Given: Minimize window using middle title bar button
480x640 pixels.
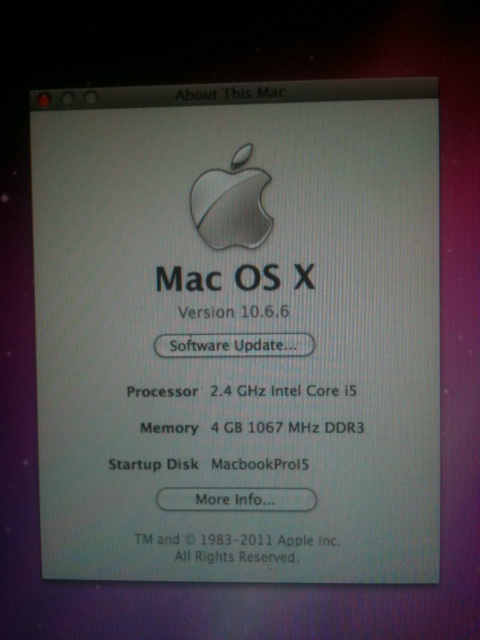Looking at the screenshot, I should 67,98.
